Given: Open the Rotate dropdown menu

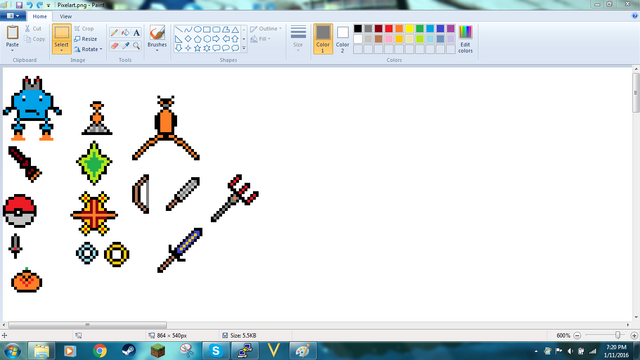Looking at the screenshot, I should [88, 49].
